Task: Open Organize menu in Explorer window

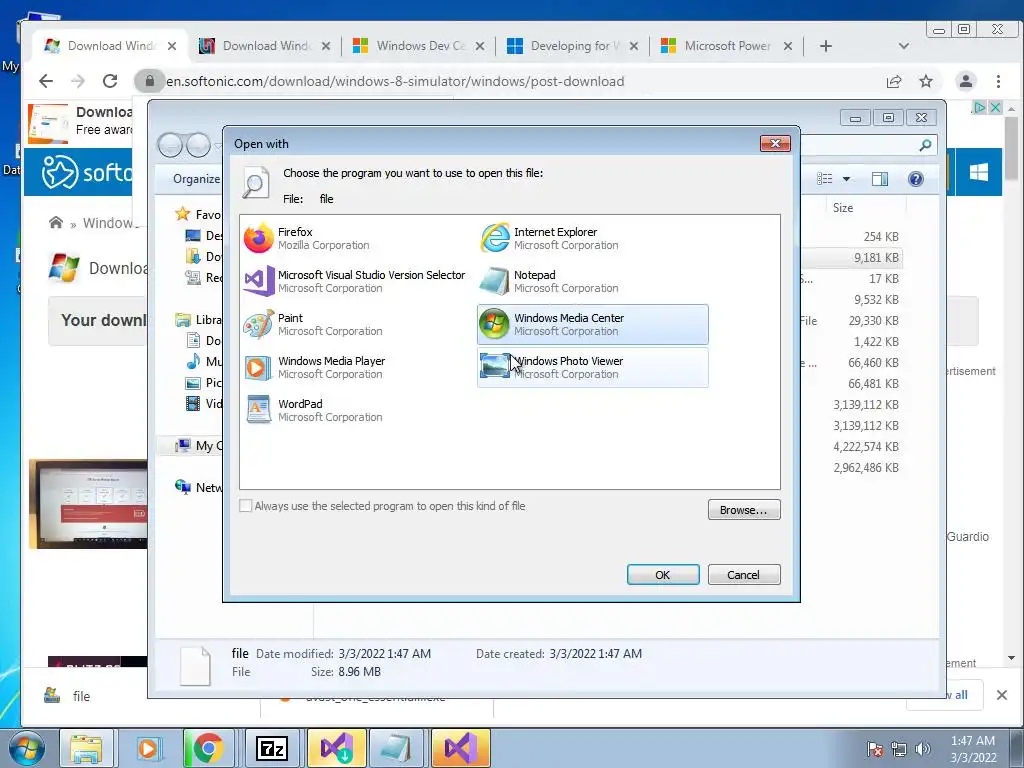Action: point(196,179)
